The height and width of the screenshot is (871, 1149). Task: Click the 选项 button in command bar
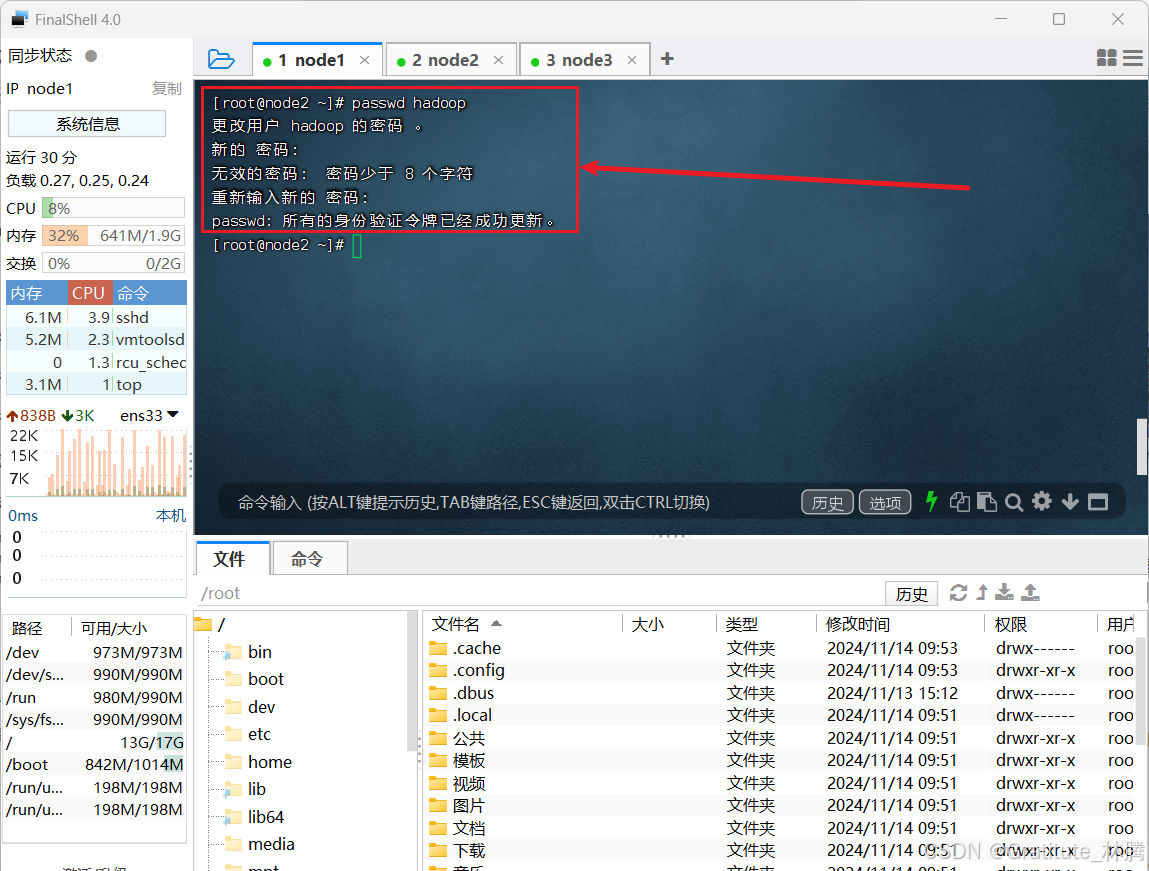[885, 503]
